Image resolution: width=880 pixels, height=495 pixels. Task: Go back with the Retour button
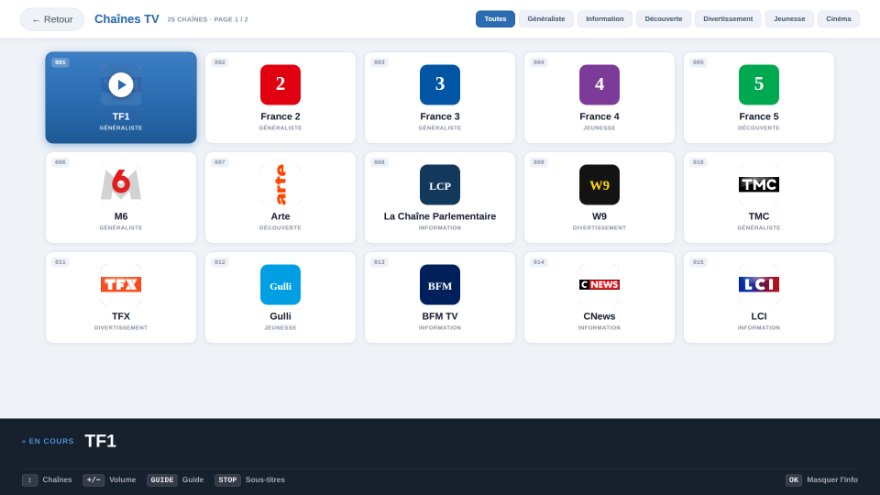[x=52, y=19]
